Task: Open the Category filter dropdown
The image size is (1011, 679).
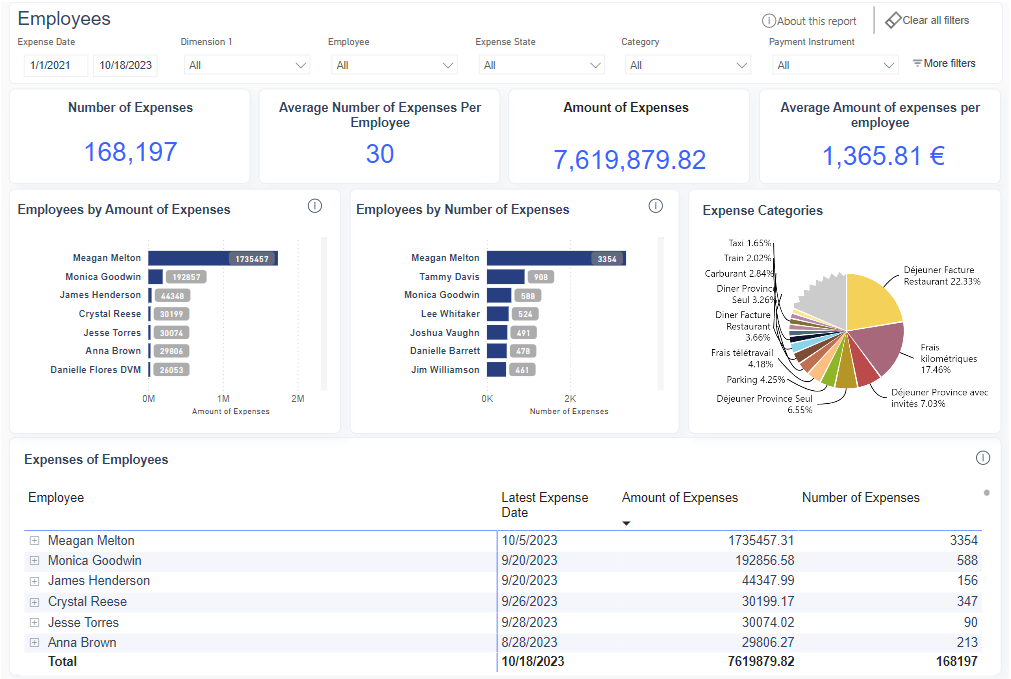Action: click(687, 65)
